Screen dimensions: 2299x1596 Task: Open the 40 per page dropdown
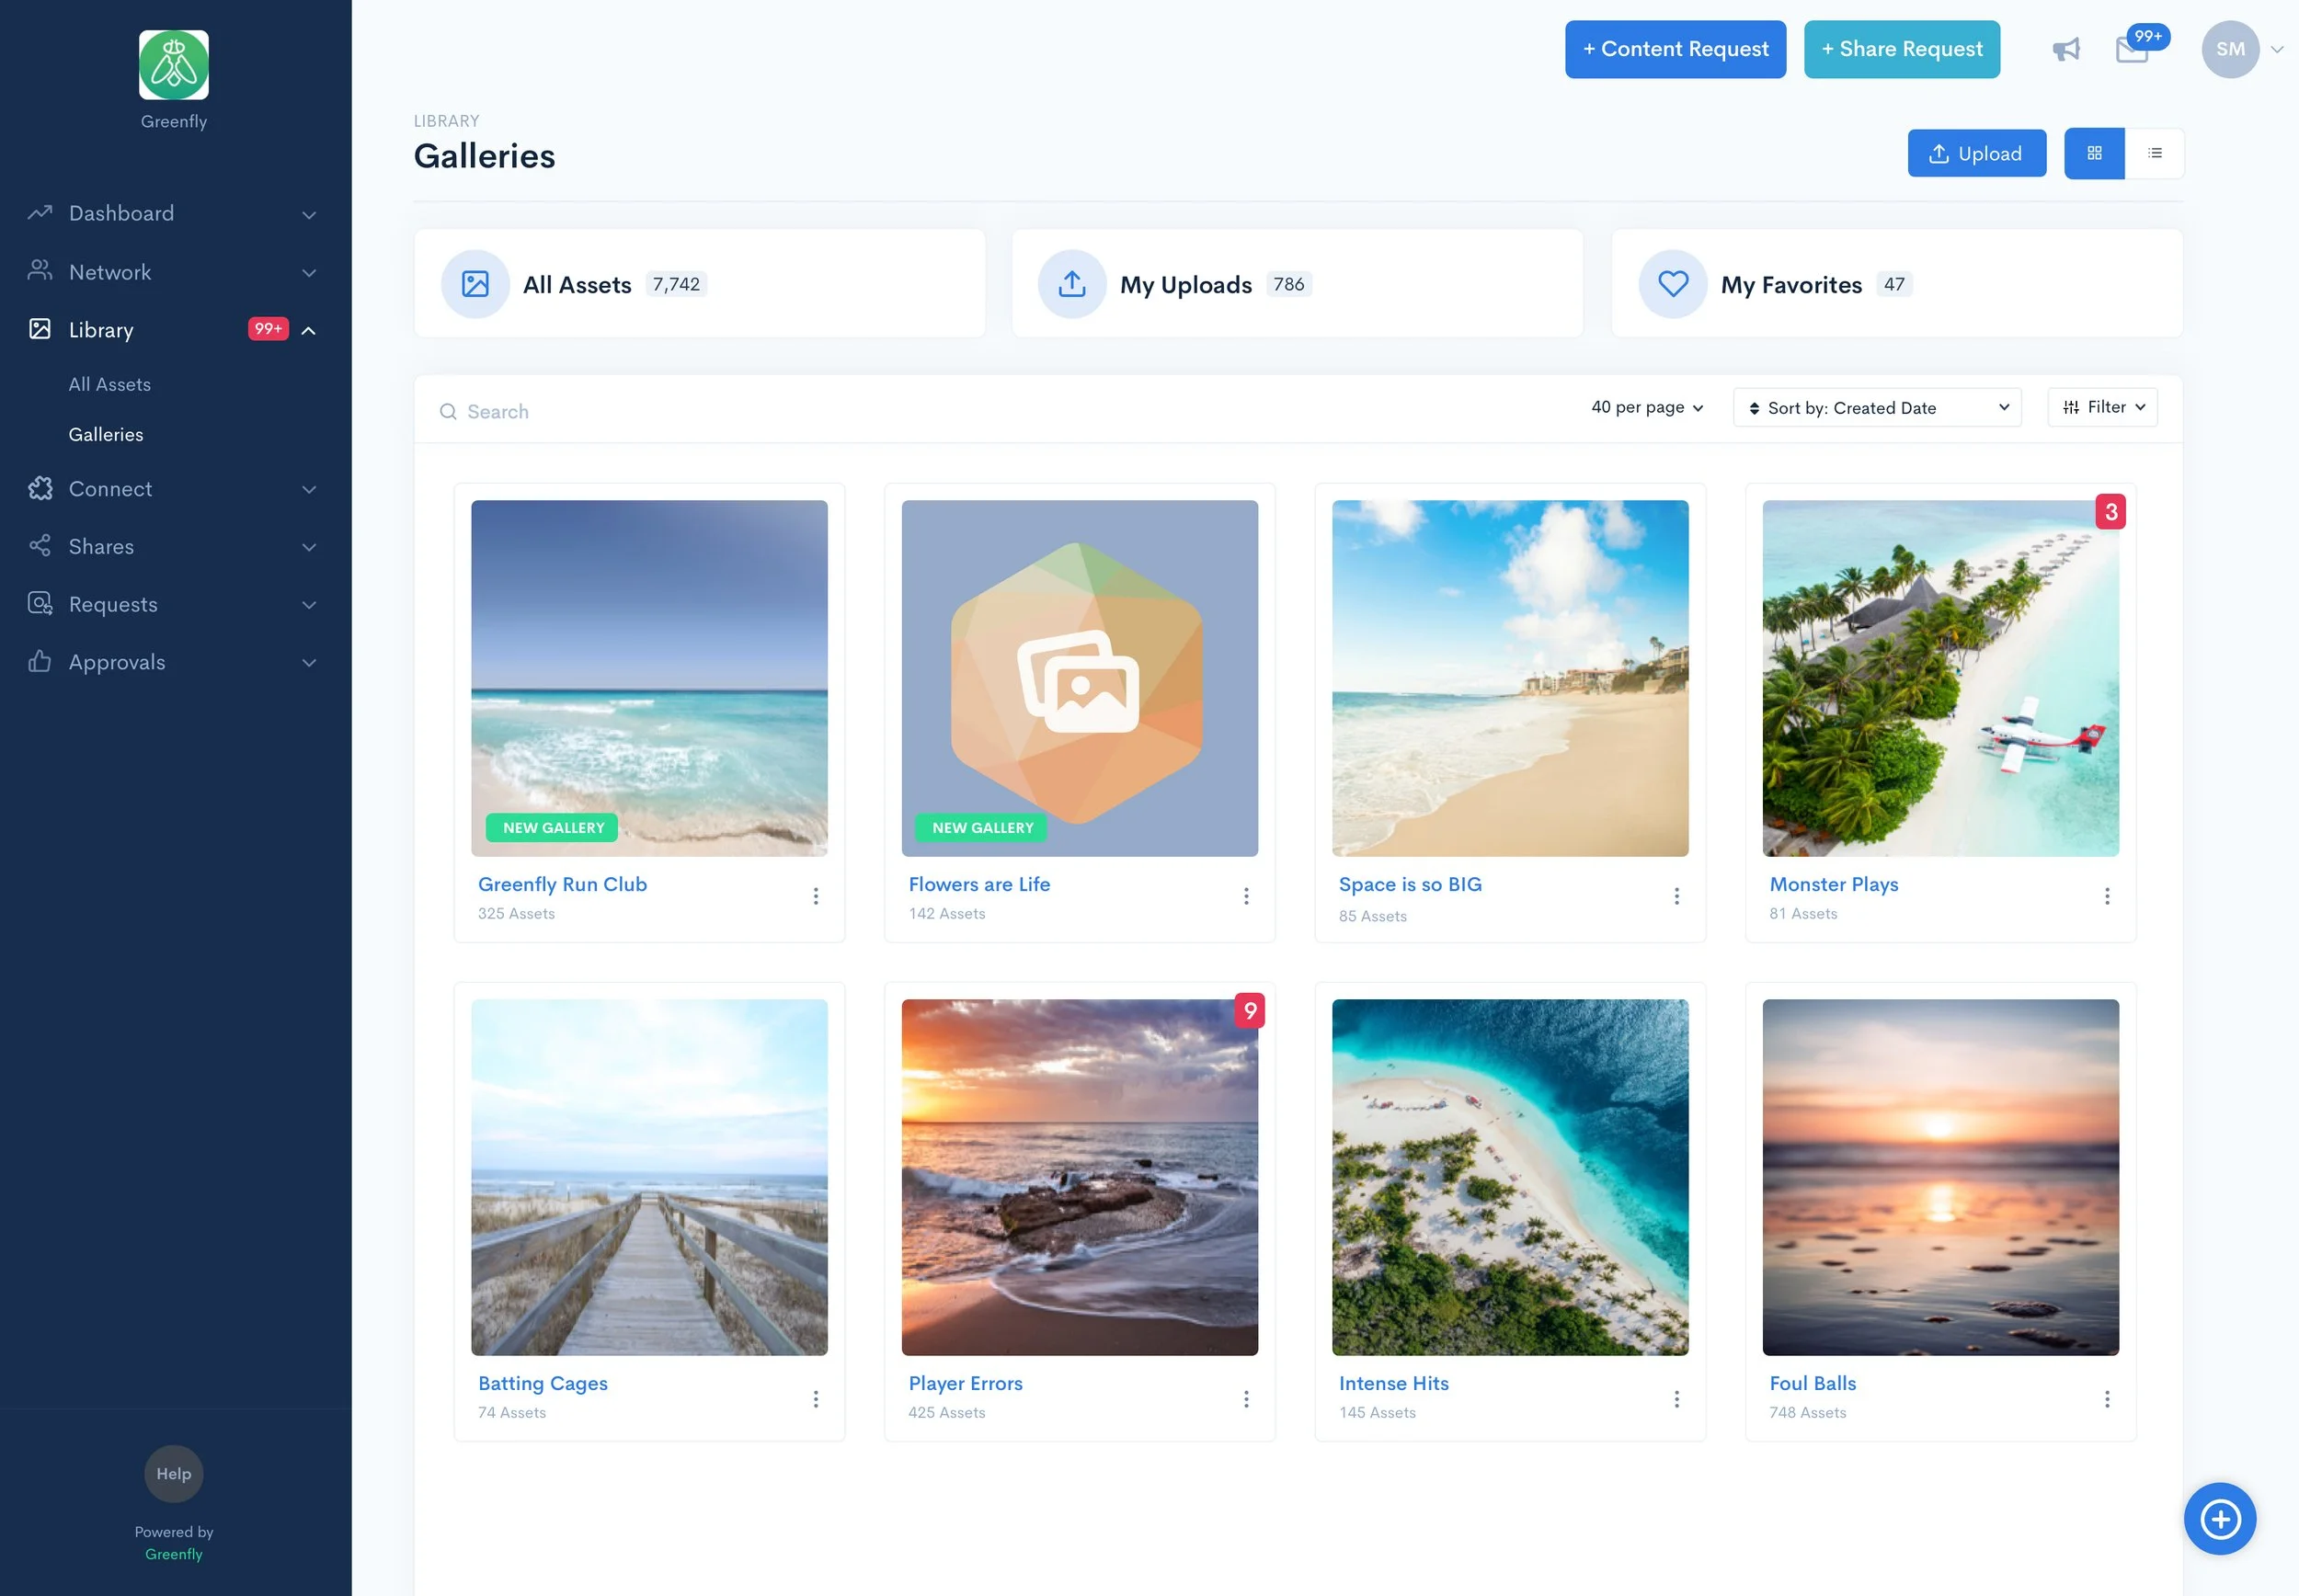pyautogui.click(x=1646, y=407)
